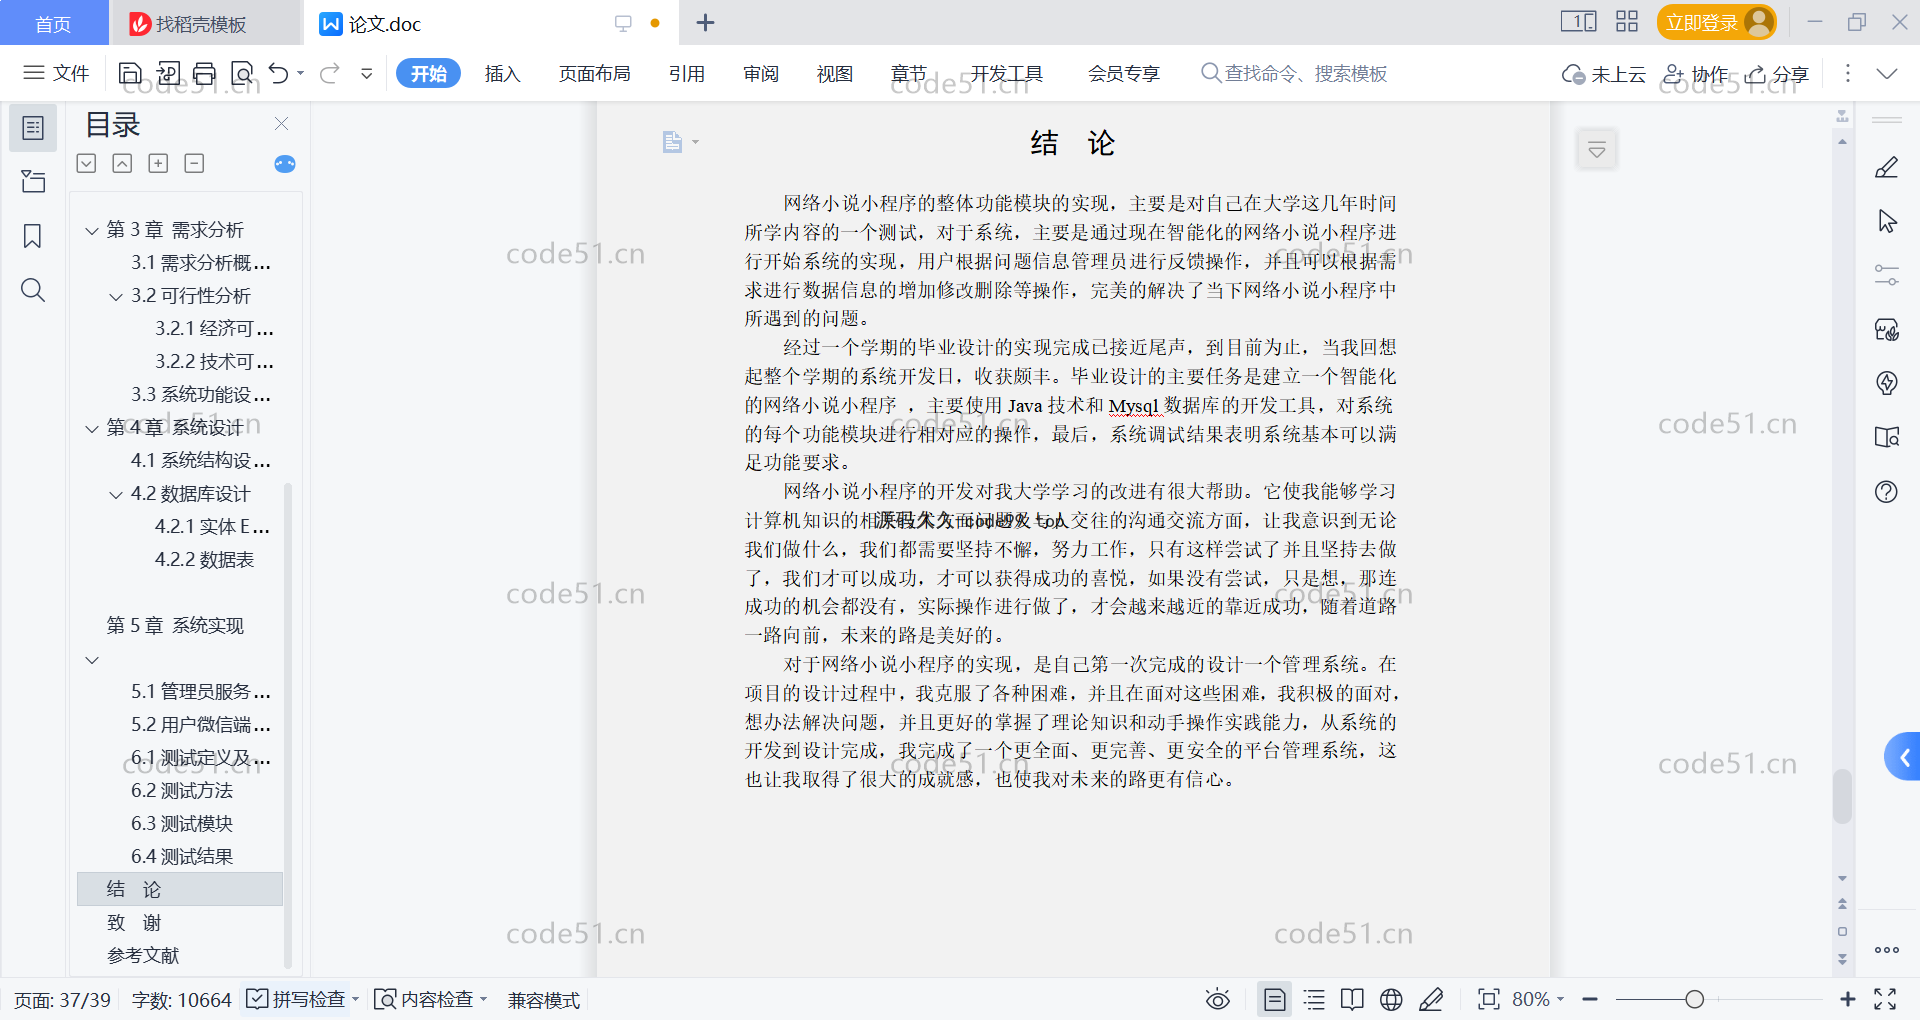Viewport: 1920px width, 1020px height.
Task: Switch to the 插入 ribbon tab
Action: coord(502,73)
